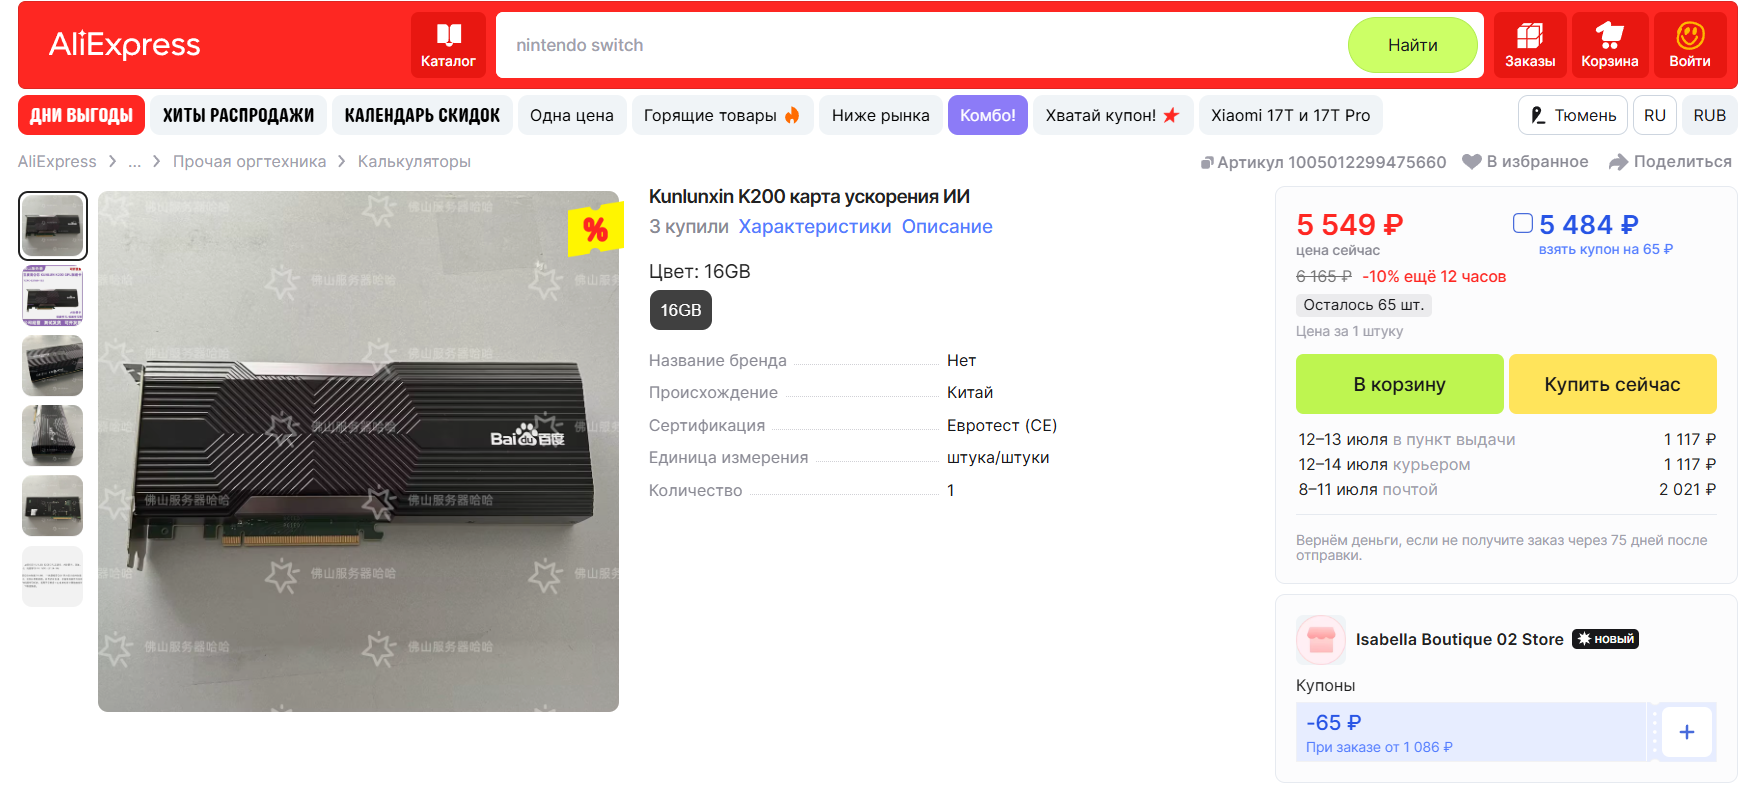Click the share arrow icon
Viewport: 1753px width, 786px height.
[x=1619, y=162]
